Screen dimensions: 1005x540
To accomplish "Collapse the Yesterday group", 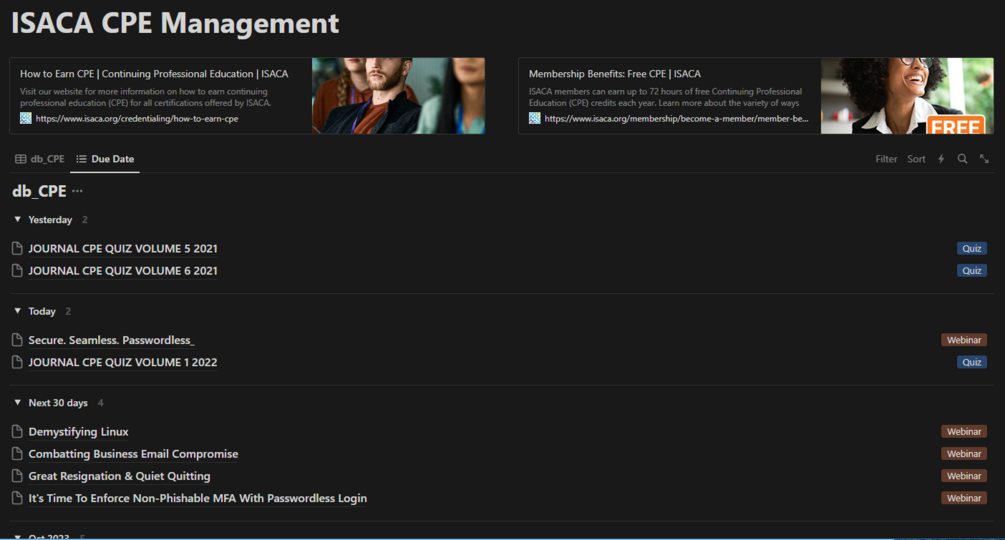I will 17,219.
